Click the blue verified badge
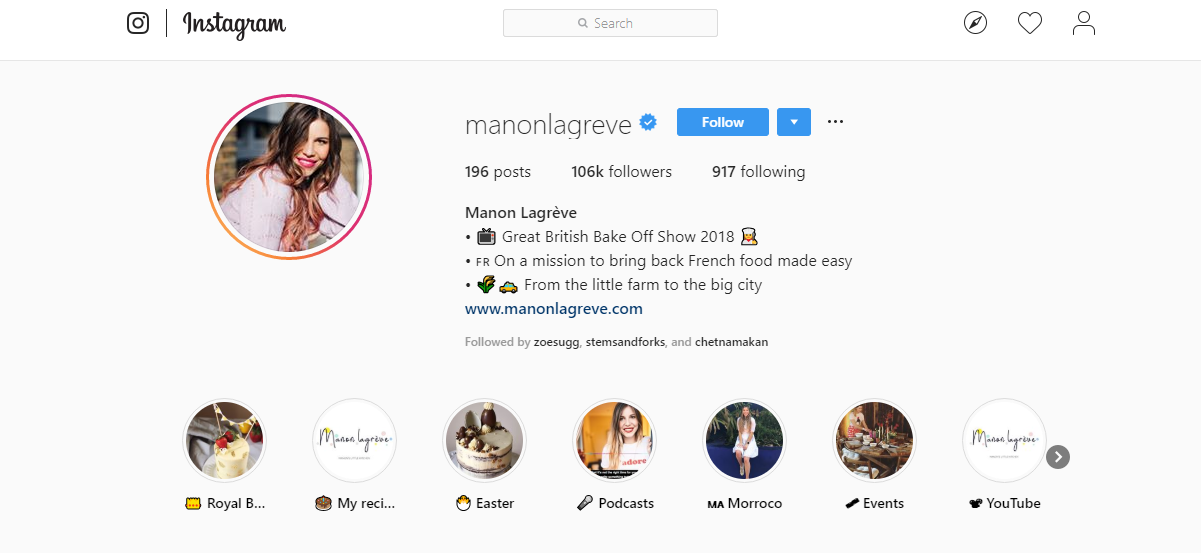This screenshot has width=1201, height=553. (648, 122)
